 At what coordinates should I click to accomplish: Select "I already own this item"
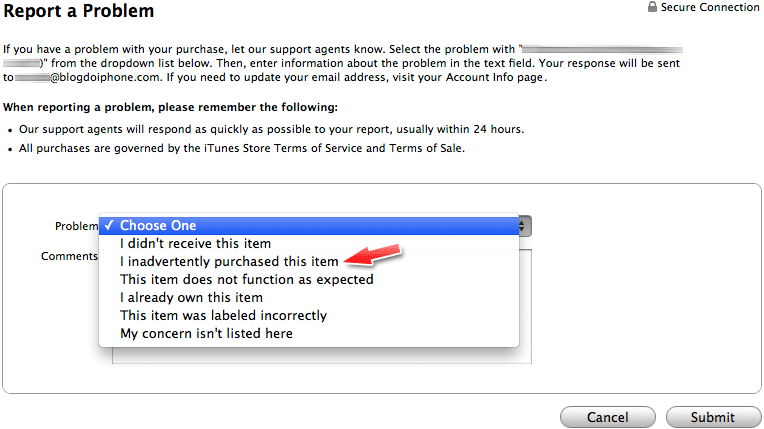coord(309,297)
